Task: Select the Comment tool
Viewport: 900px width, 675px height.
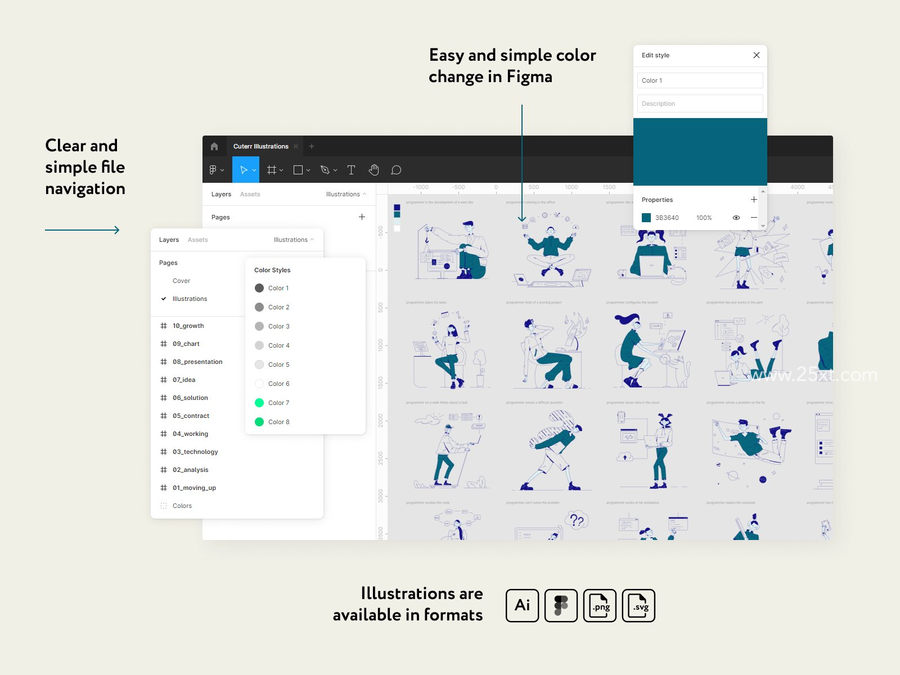Action: (x=396, y=170)
